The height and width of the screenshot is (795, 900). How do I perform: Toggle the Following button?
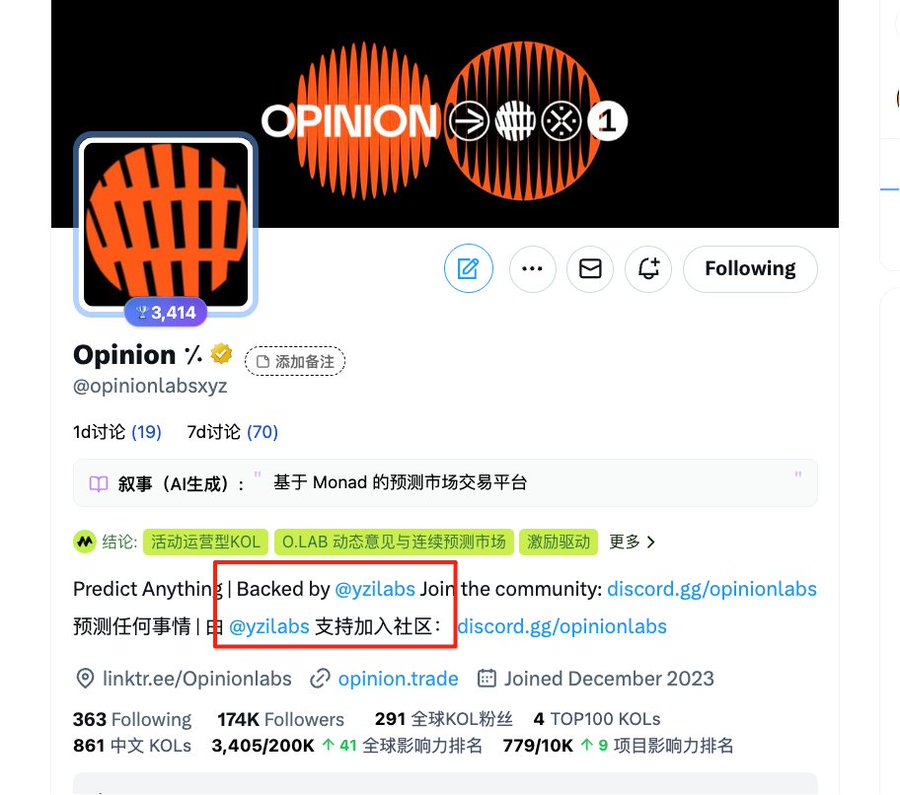pyautogui.click(x=750, y=269)
